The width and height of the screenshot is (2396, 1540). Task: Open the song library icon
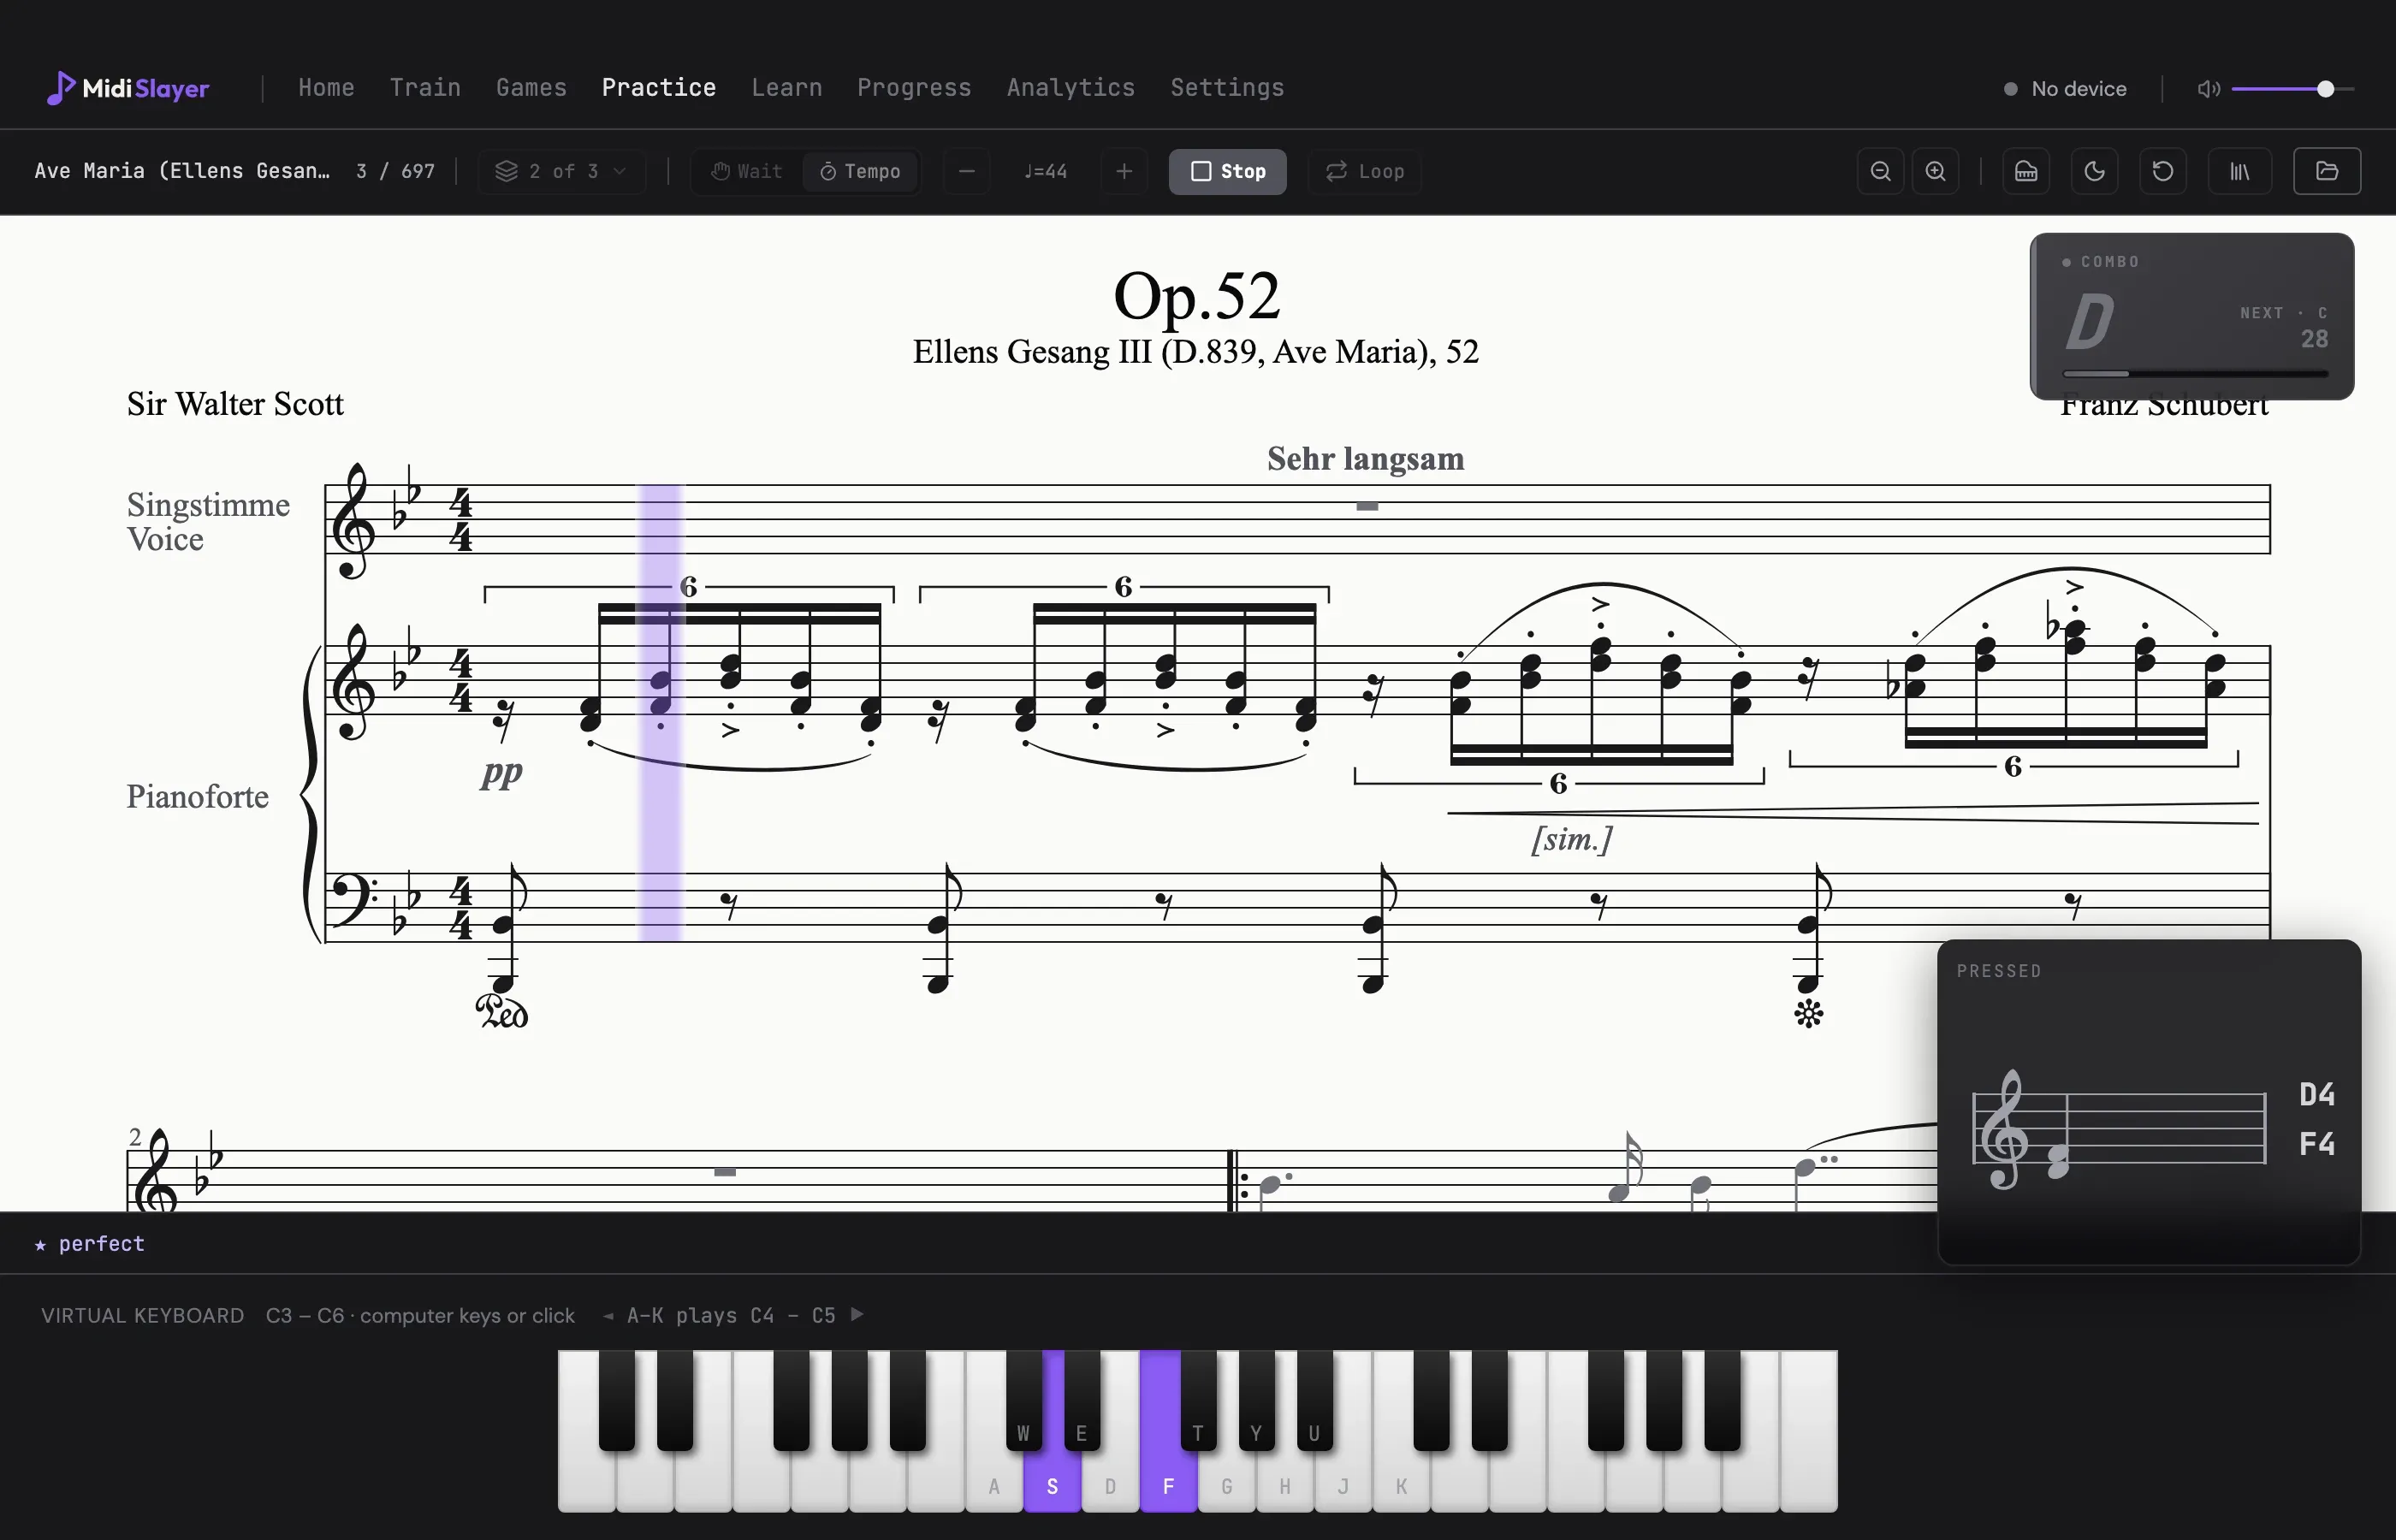pyautogui.click(x=2240, y=171)
